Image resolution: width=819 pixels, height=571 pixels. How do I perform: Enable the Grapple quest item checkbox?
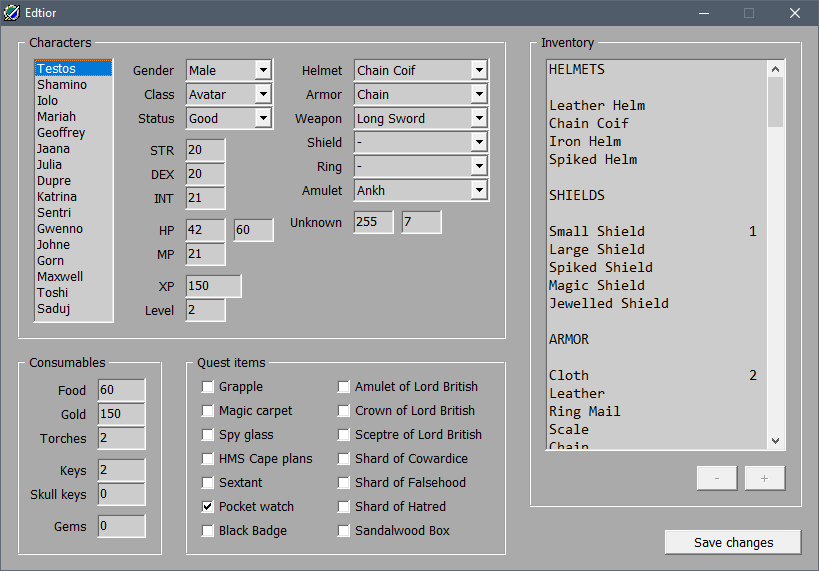click(208, 387)
